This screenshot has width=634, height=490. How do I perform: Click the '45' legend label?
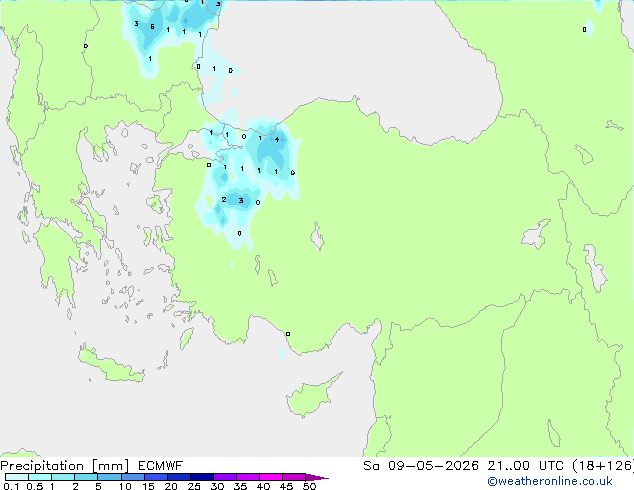286,486
